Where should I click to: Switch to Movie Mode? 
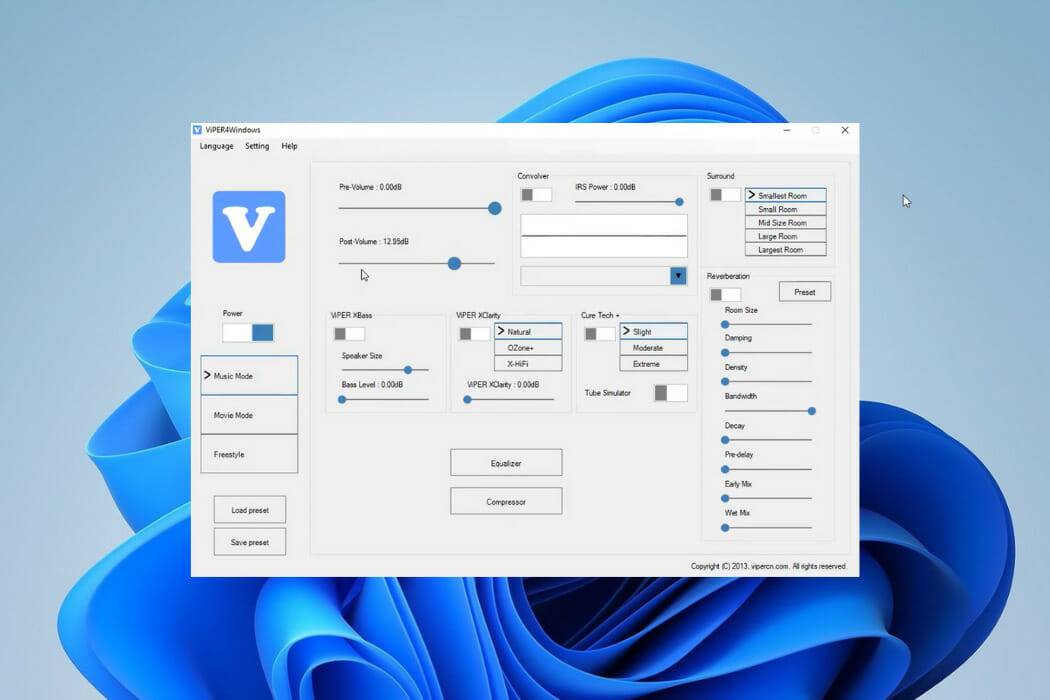click(x=248, y=414)
